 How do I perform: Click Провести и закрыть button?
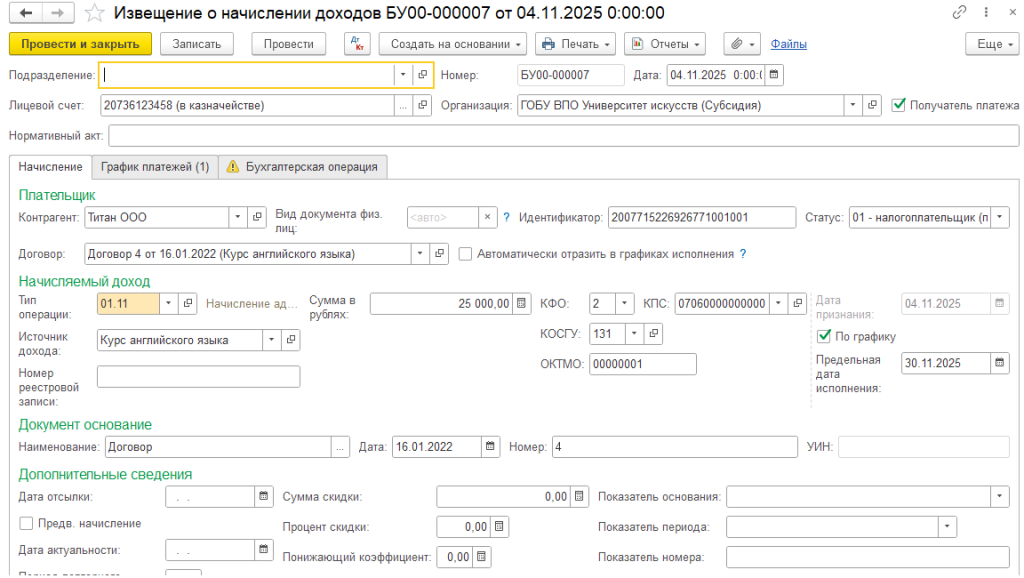pyautogui.click(x=80, y=44)
